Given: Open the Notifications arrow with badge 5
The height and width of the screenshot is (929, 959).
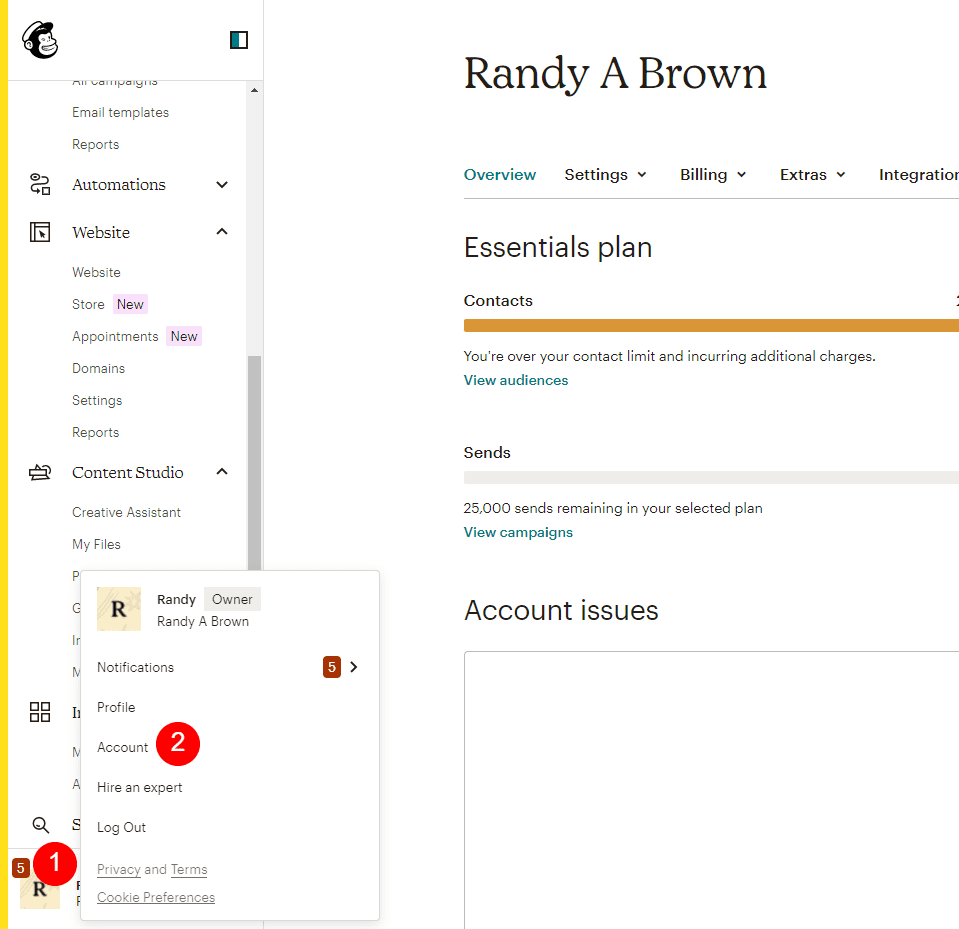Looking at the screenshot, I should pos(355,667).
